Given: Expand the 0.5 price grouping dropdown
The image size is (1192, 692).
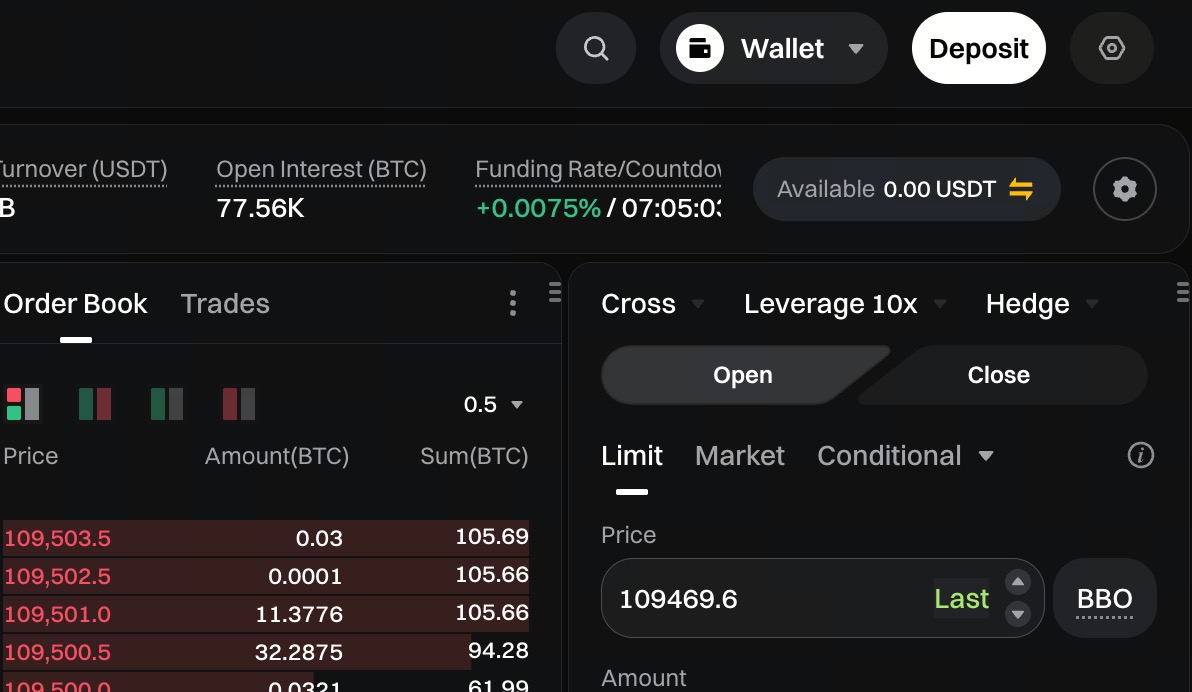Looking at the screenshot, I should pos(493,405).
